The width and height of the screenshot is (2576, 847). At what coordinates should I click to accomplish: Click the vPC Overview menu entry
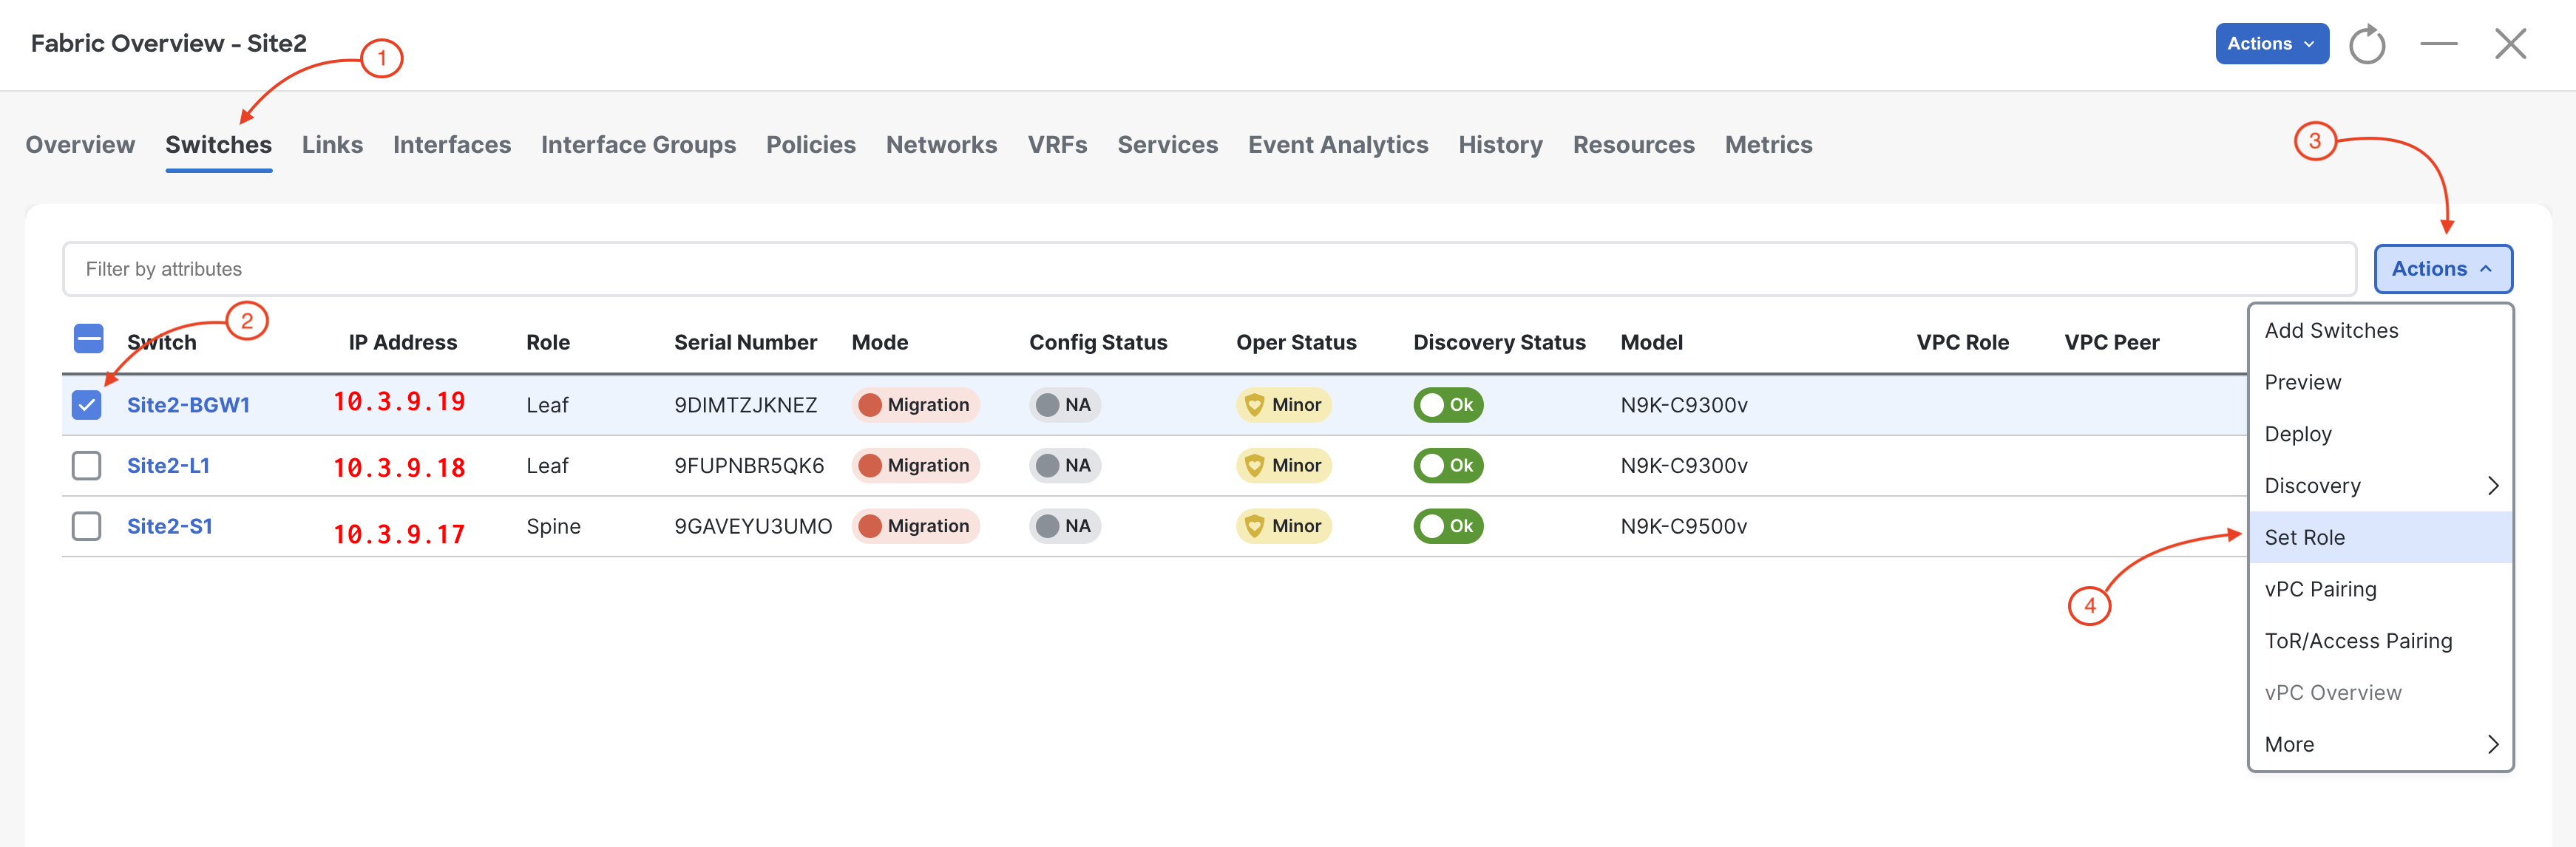2380,693
